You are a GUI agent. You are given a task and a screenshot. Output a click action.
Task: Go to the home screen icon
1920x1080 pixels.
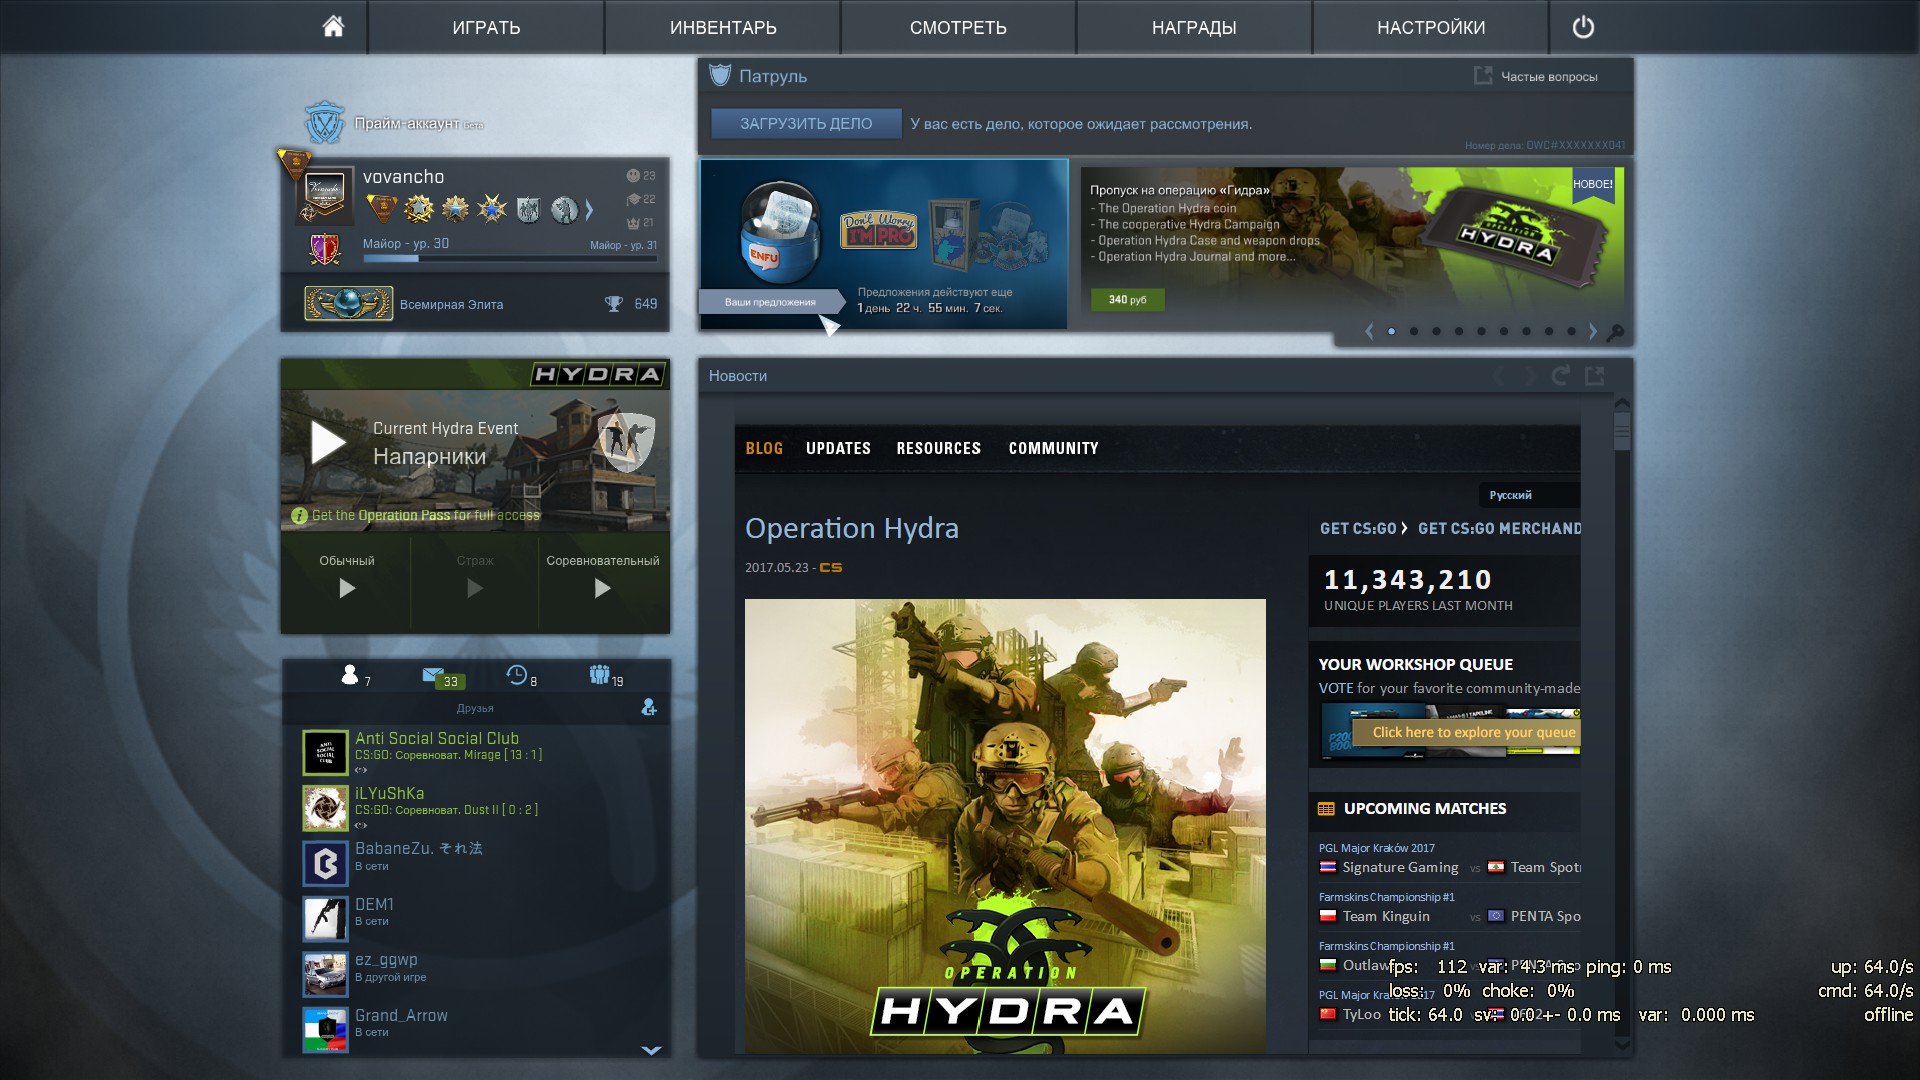coord(333,27)
